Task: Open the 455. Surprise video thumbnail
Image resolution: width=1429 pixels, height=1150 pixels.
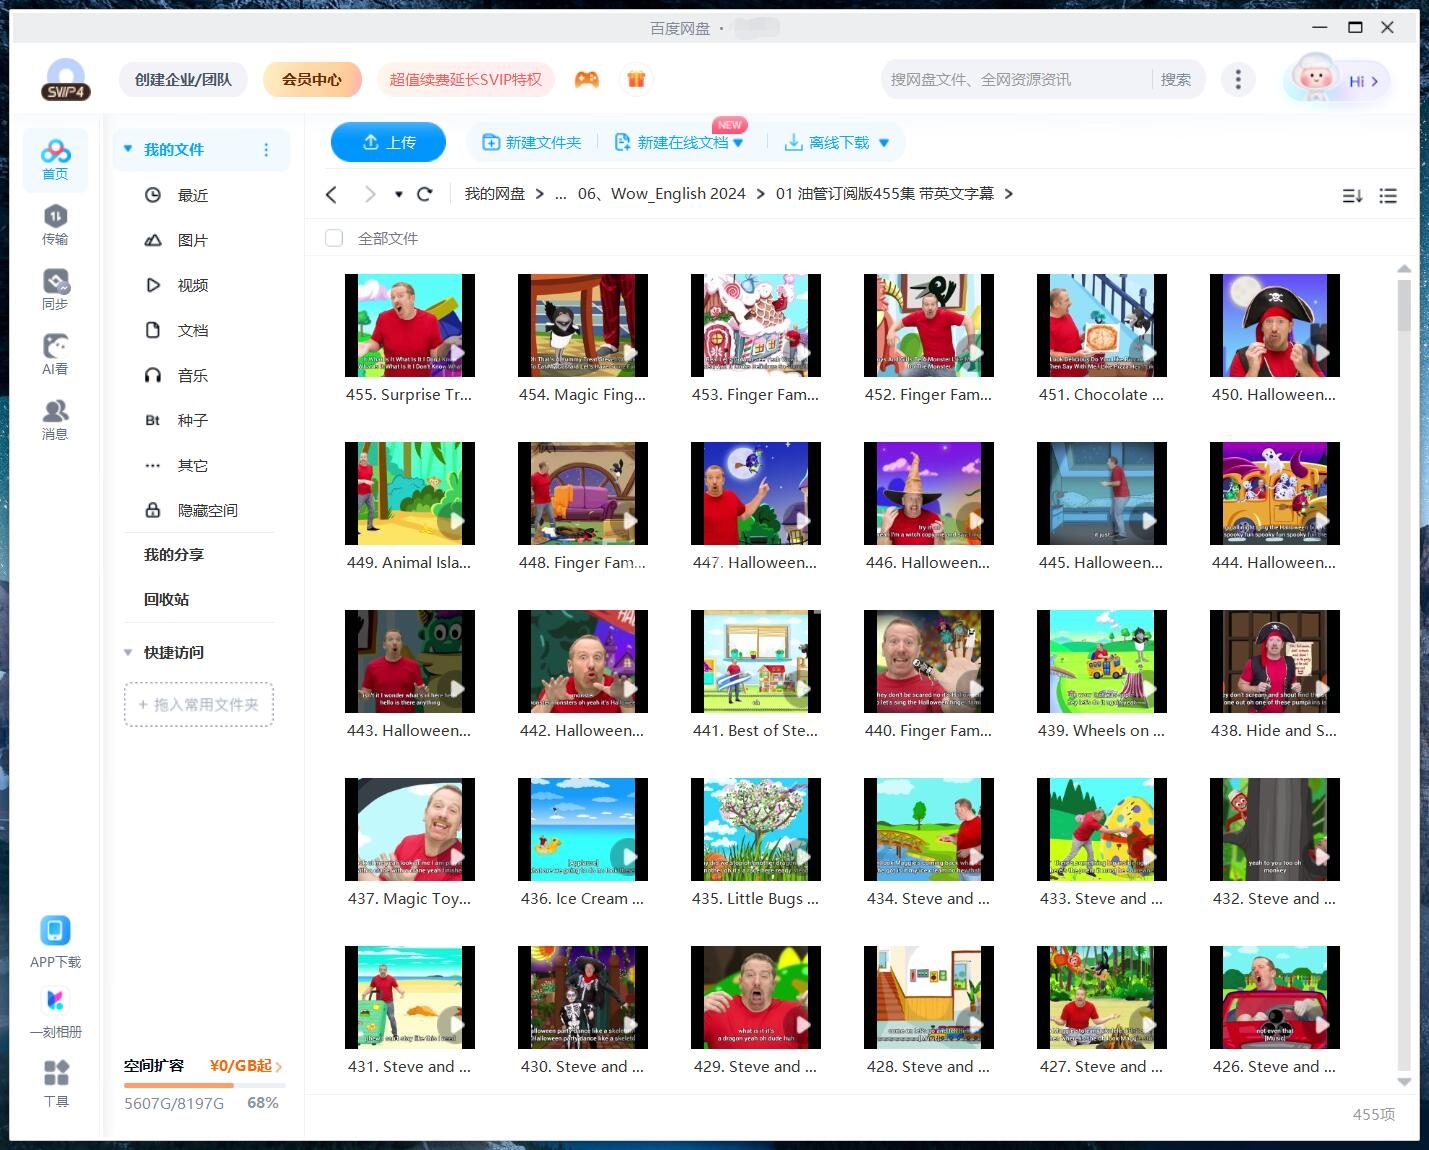Action: point(409,326)
